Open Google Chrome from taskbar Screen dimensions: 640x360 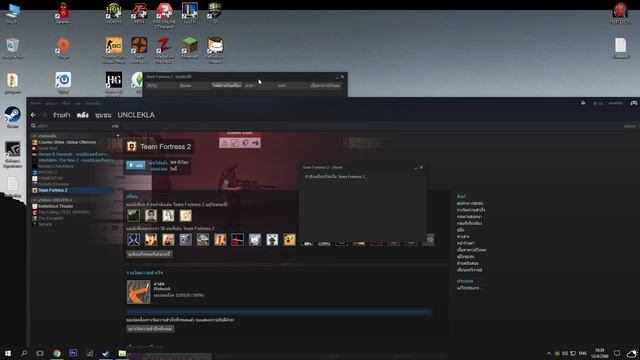pyautogui.click(x=57, y=353)
